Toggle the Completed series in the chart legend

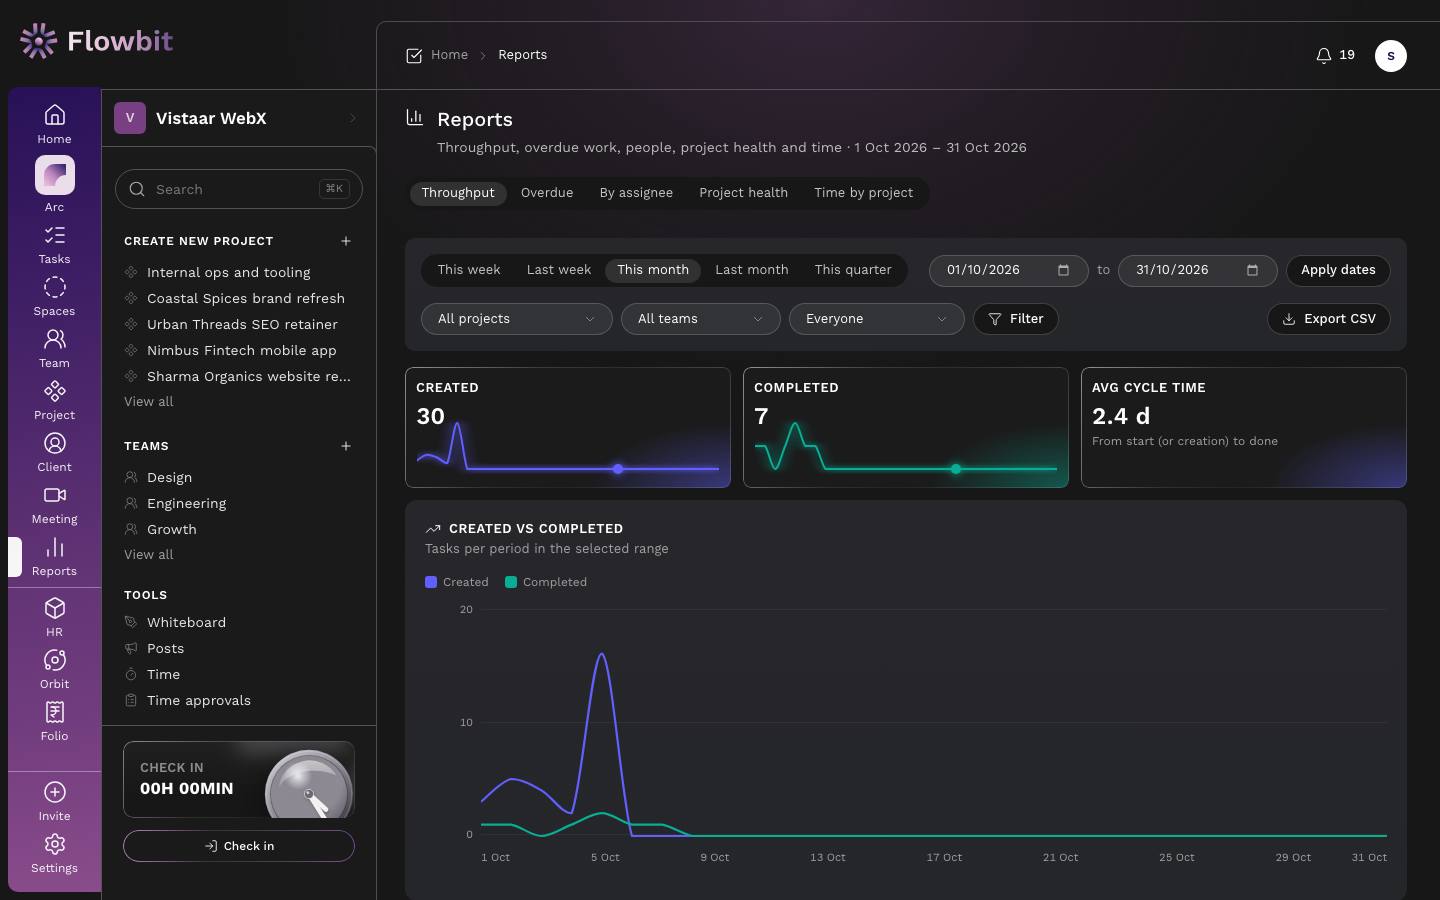point(546,582)
